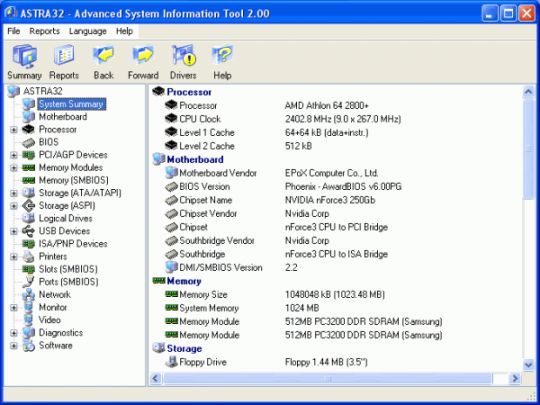Open the Reports menu
Image resolution: width=540 pixels, height=405 pixels.
44,31
